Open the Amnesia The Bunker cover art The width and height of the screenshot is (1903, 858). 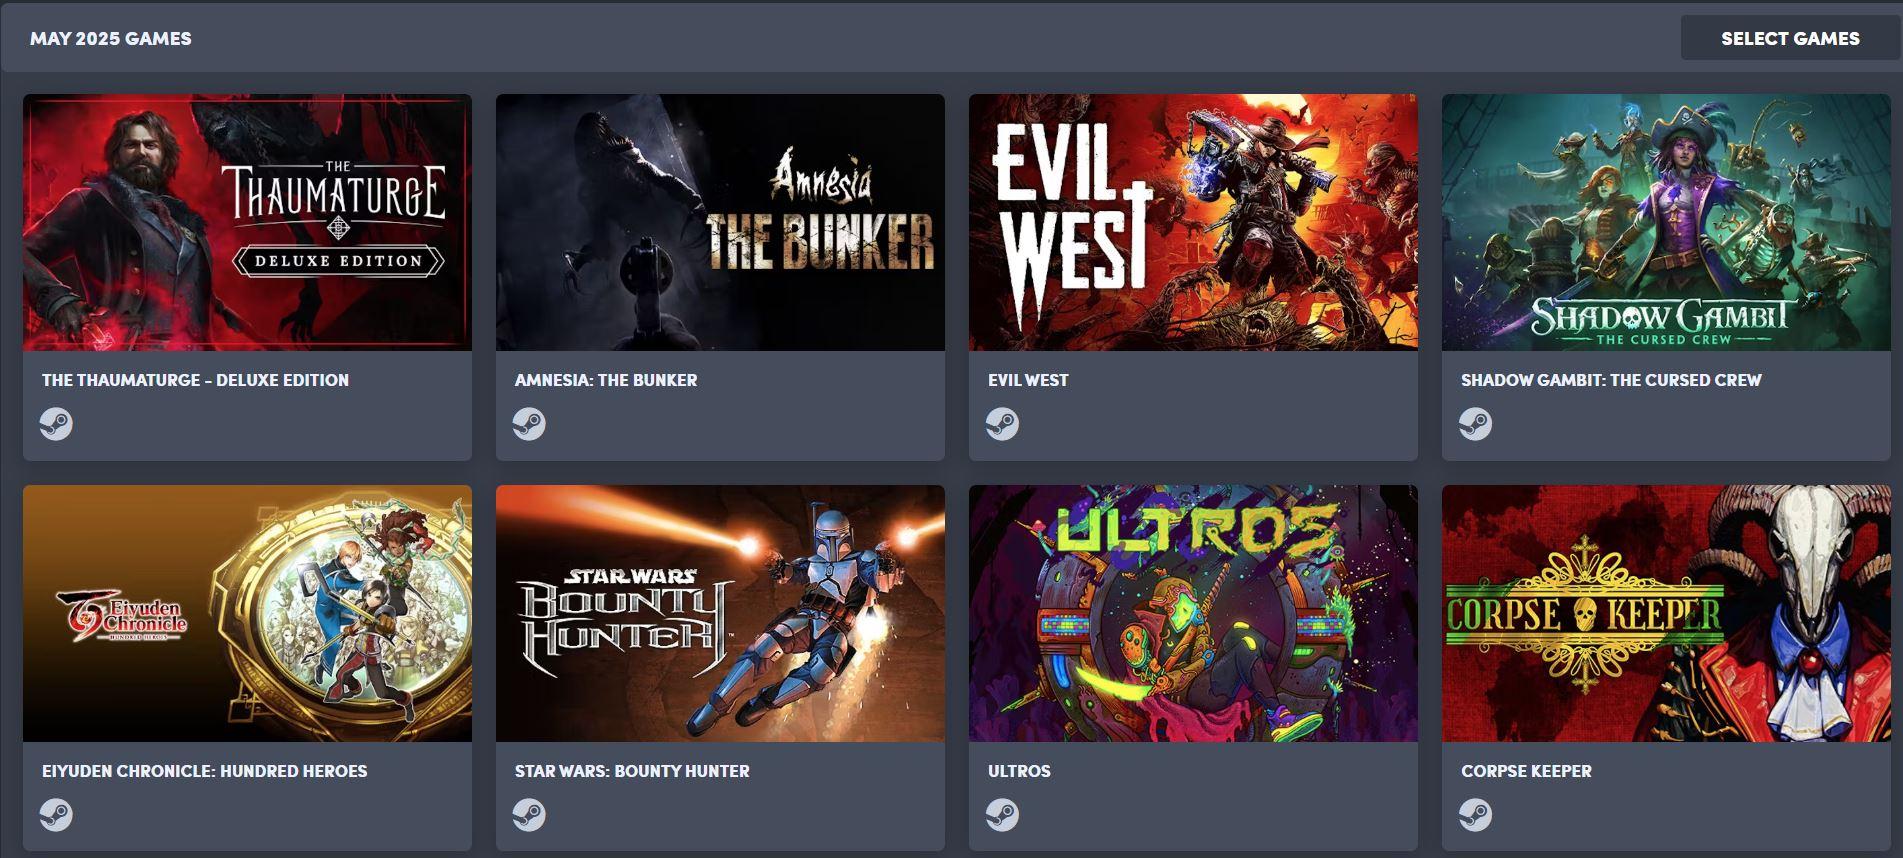[720, 222]
